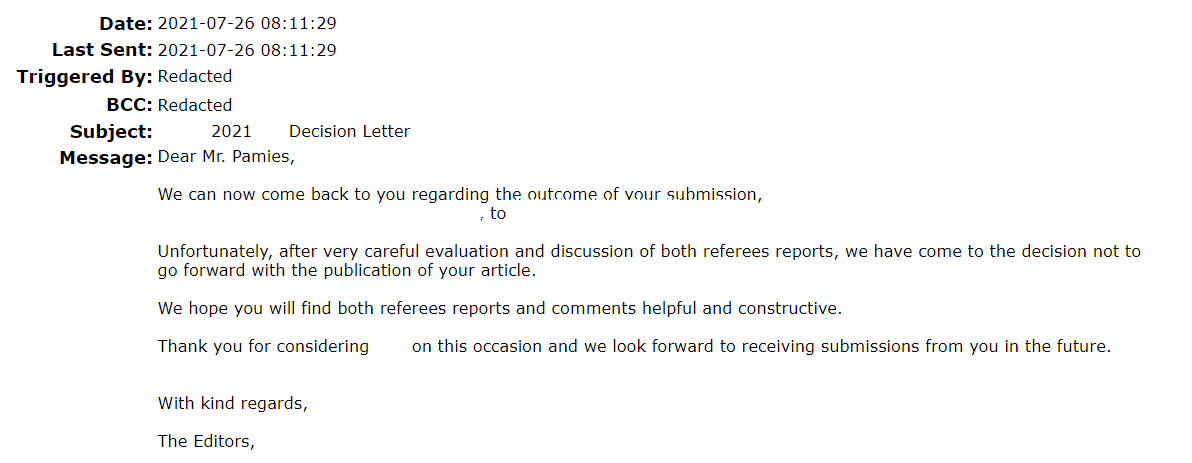
Task: Select the Last Sent timestamp value
Action: coord(247,50)
